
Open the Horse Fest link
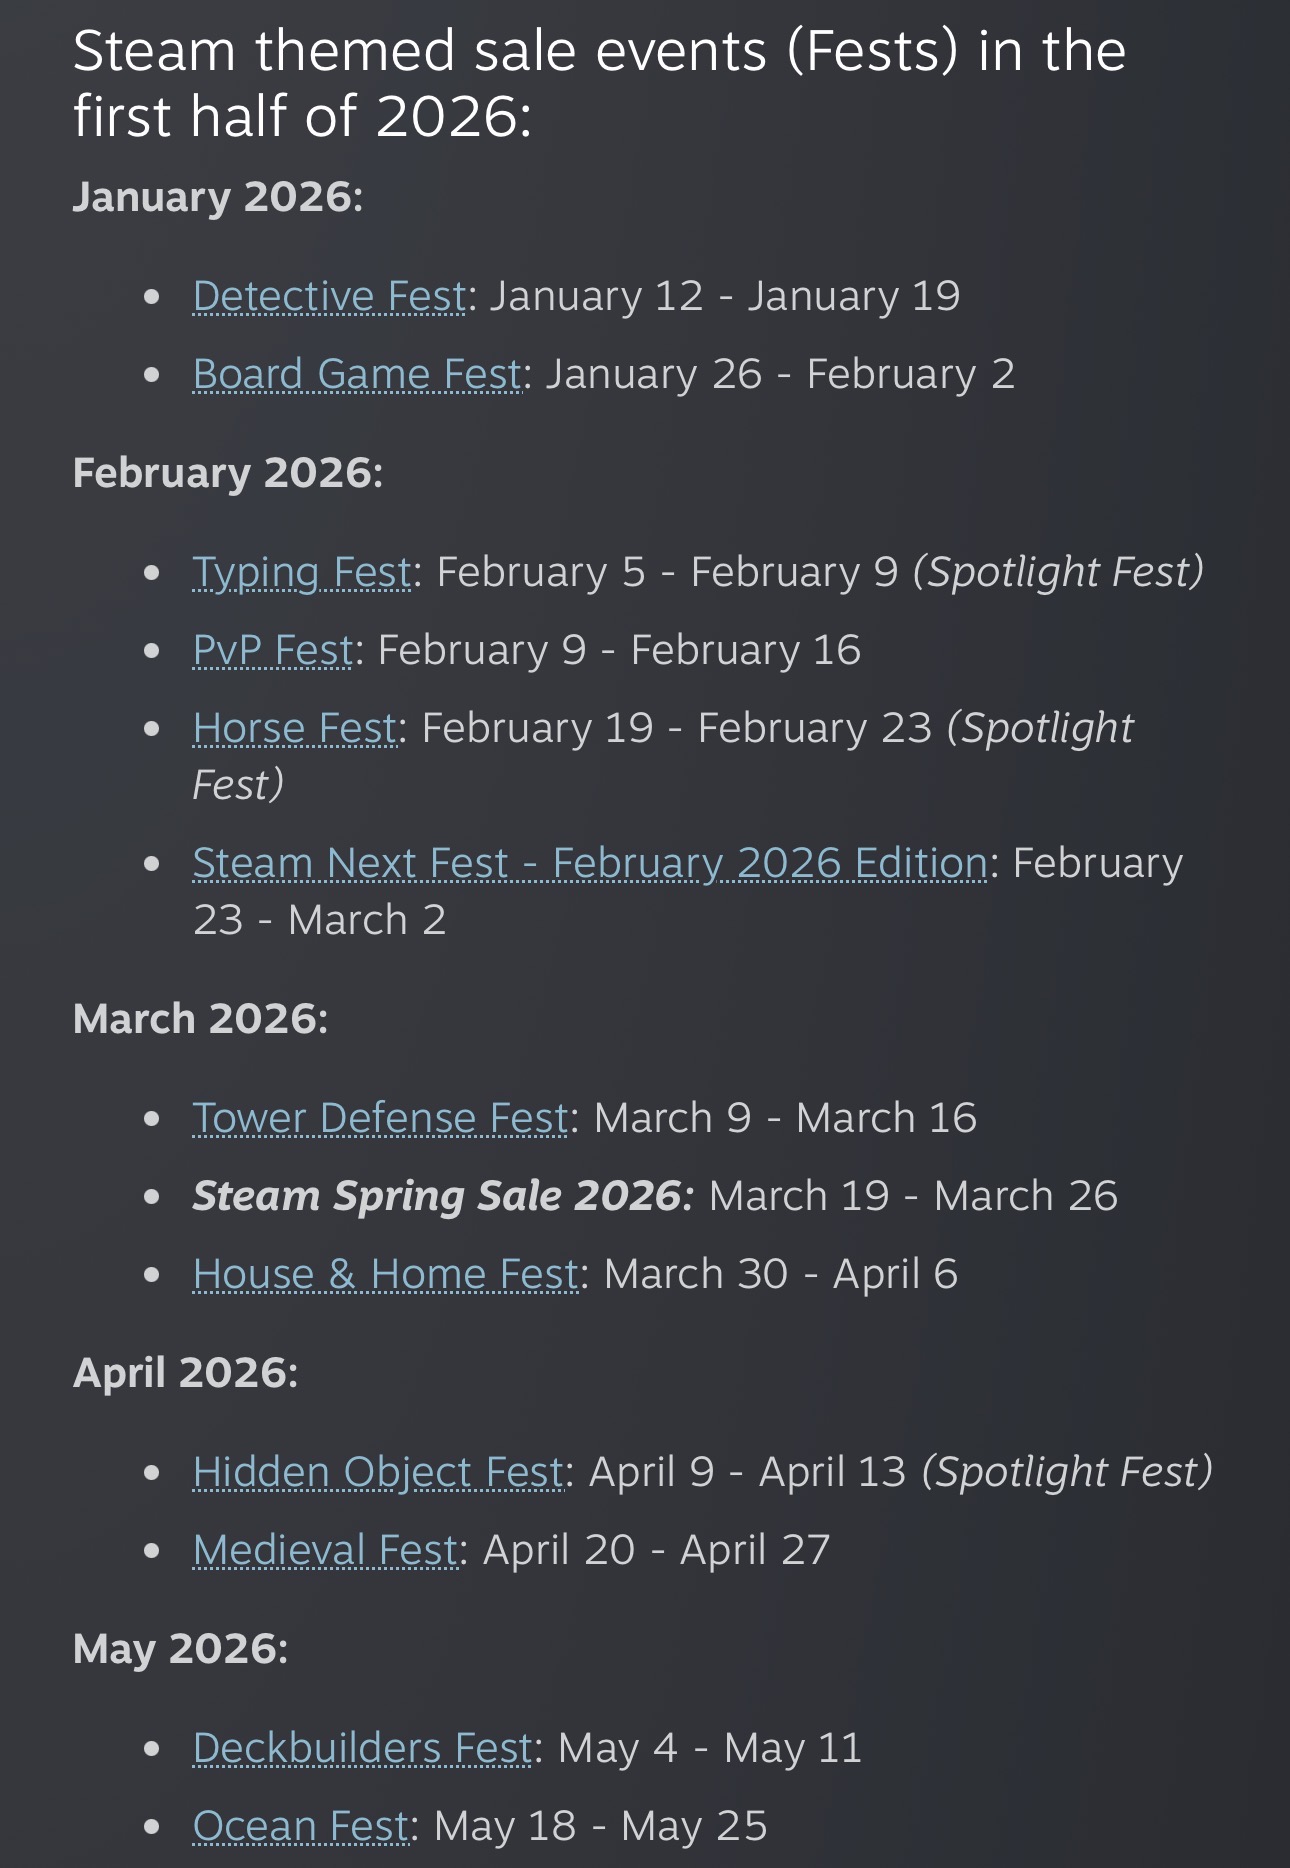295,728
